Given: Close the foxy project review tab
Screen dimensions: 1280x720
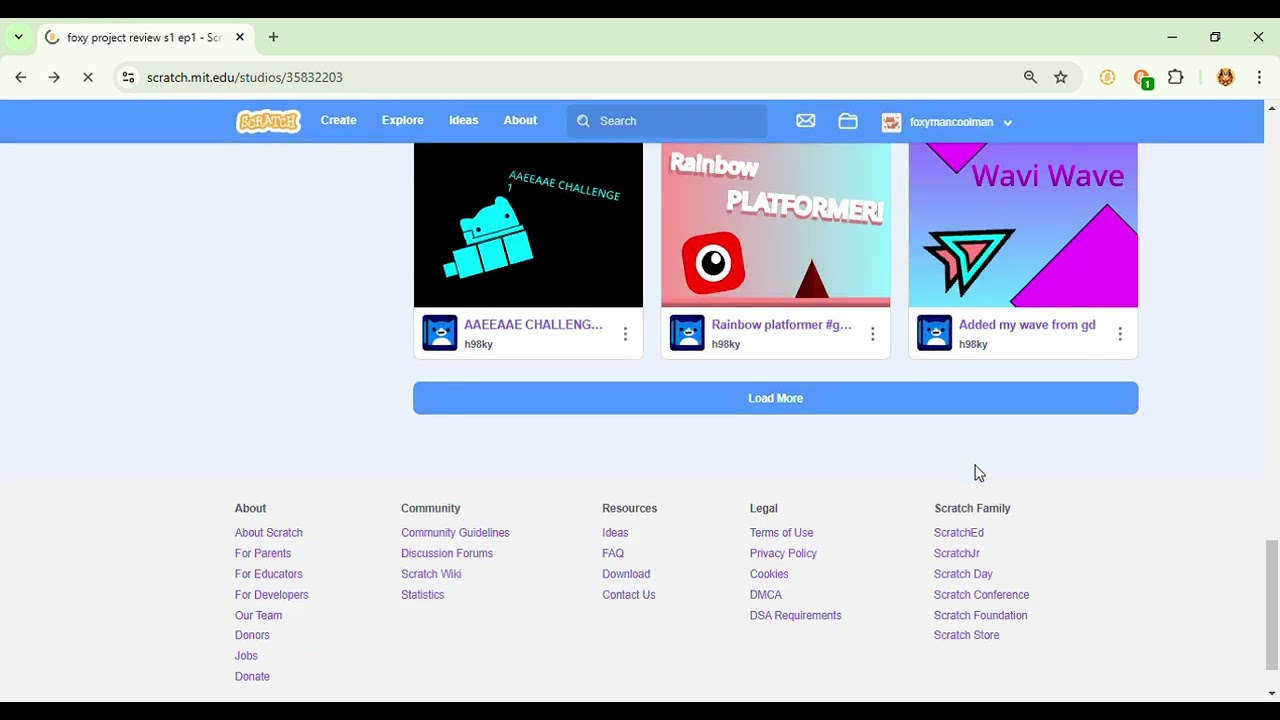Looking at the screenshot, I should click(240, 37).
